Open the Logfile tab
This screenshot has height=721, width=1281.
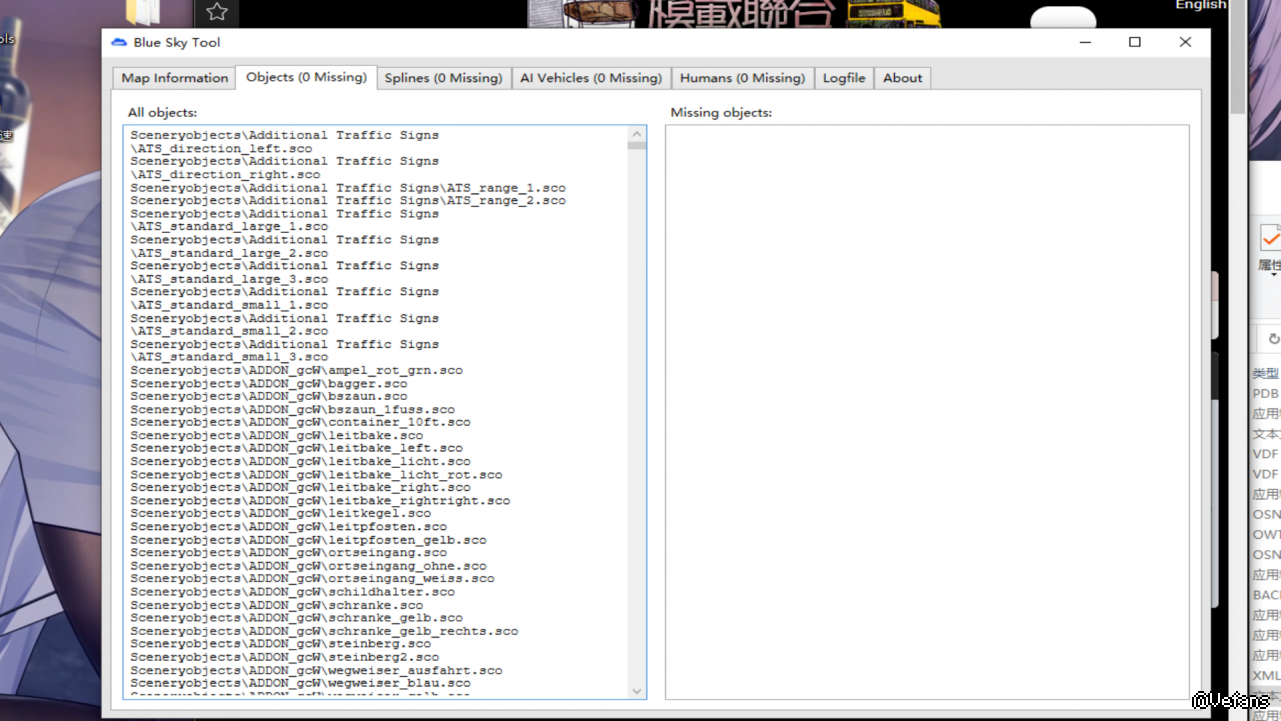click(844, 78)
